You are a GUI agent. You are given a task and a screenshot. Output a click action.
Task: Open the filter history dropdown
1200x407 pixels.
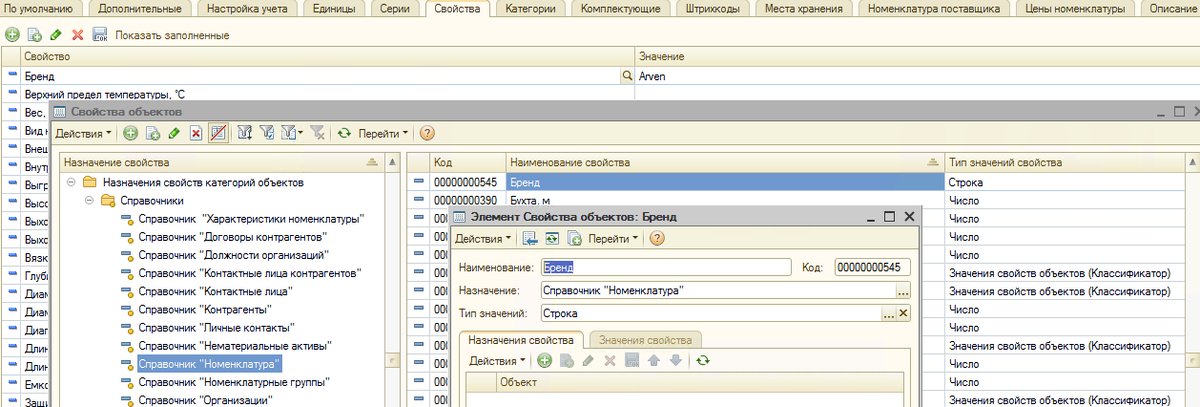292,133
